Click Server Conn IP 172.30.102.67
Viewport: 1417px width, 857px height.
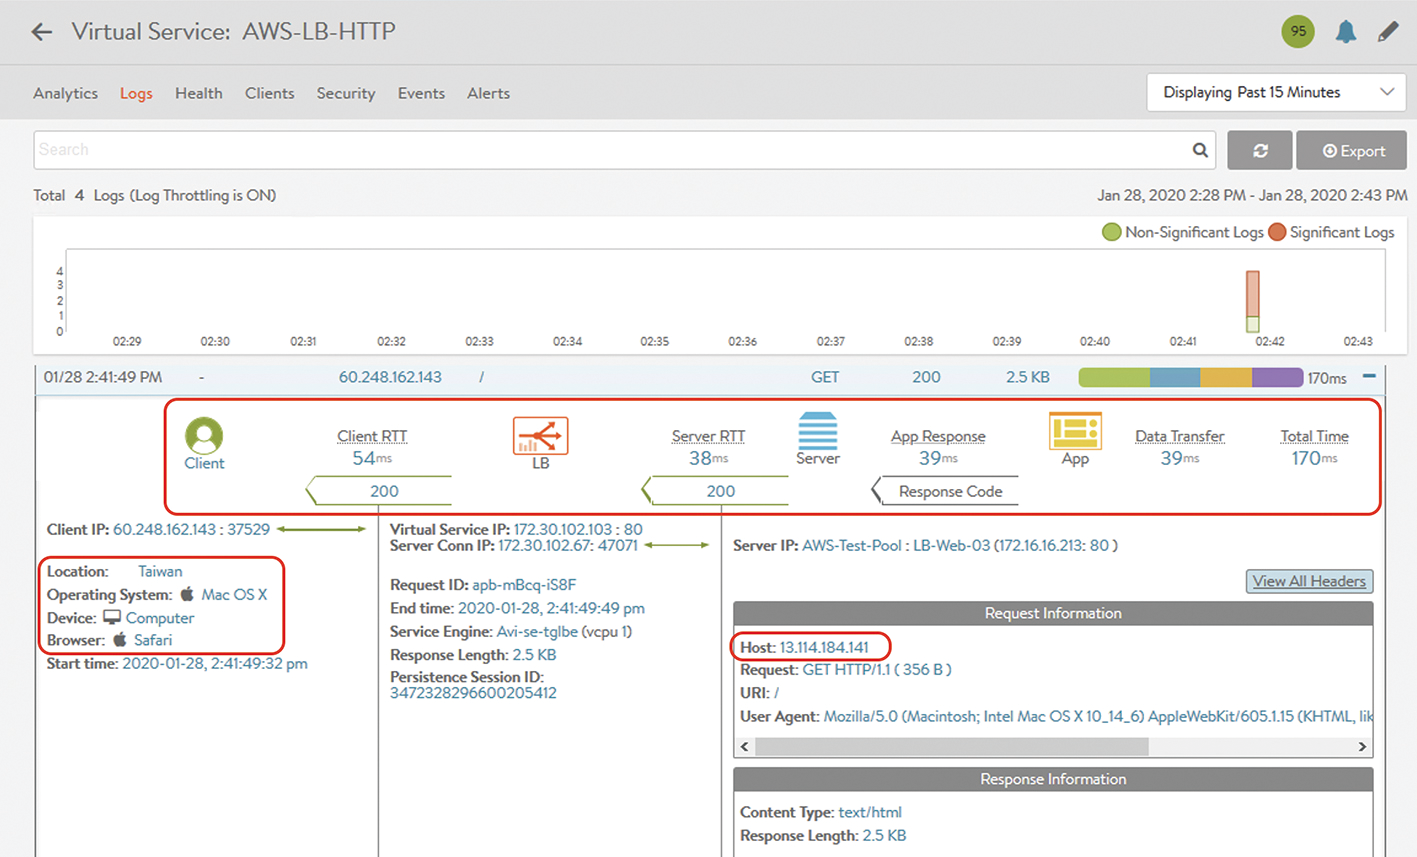click(x=568, y=545)
